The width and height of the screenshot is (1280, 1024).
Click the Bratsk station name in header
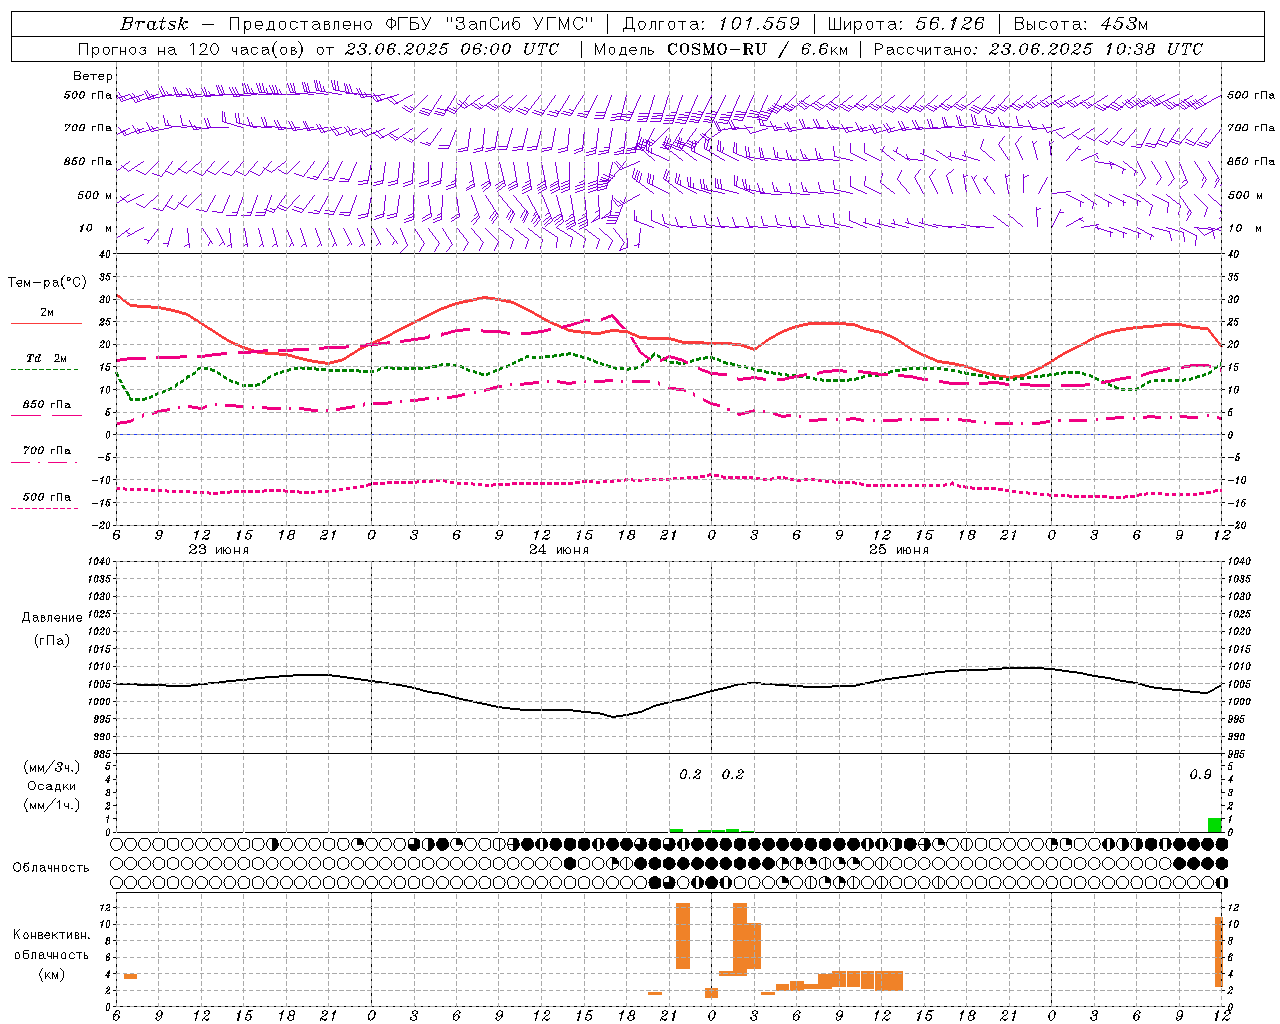(154, 24)
